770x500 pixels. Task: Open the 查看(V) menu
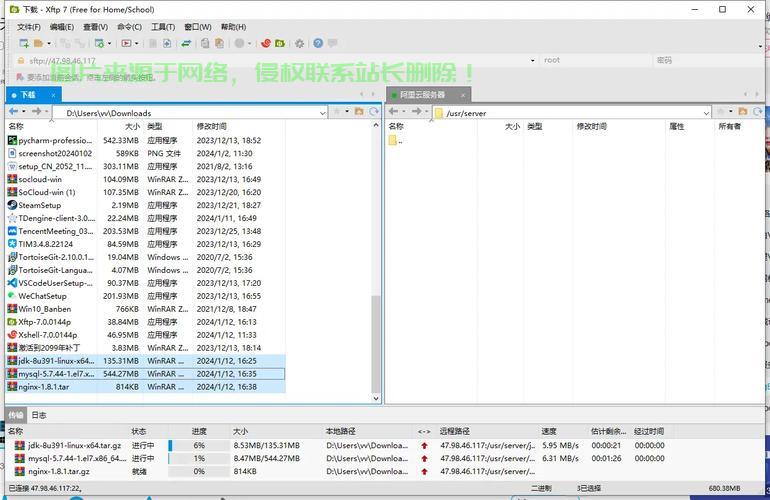click(x=95, y=27)
